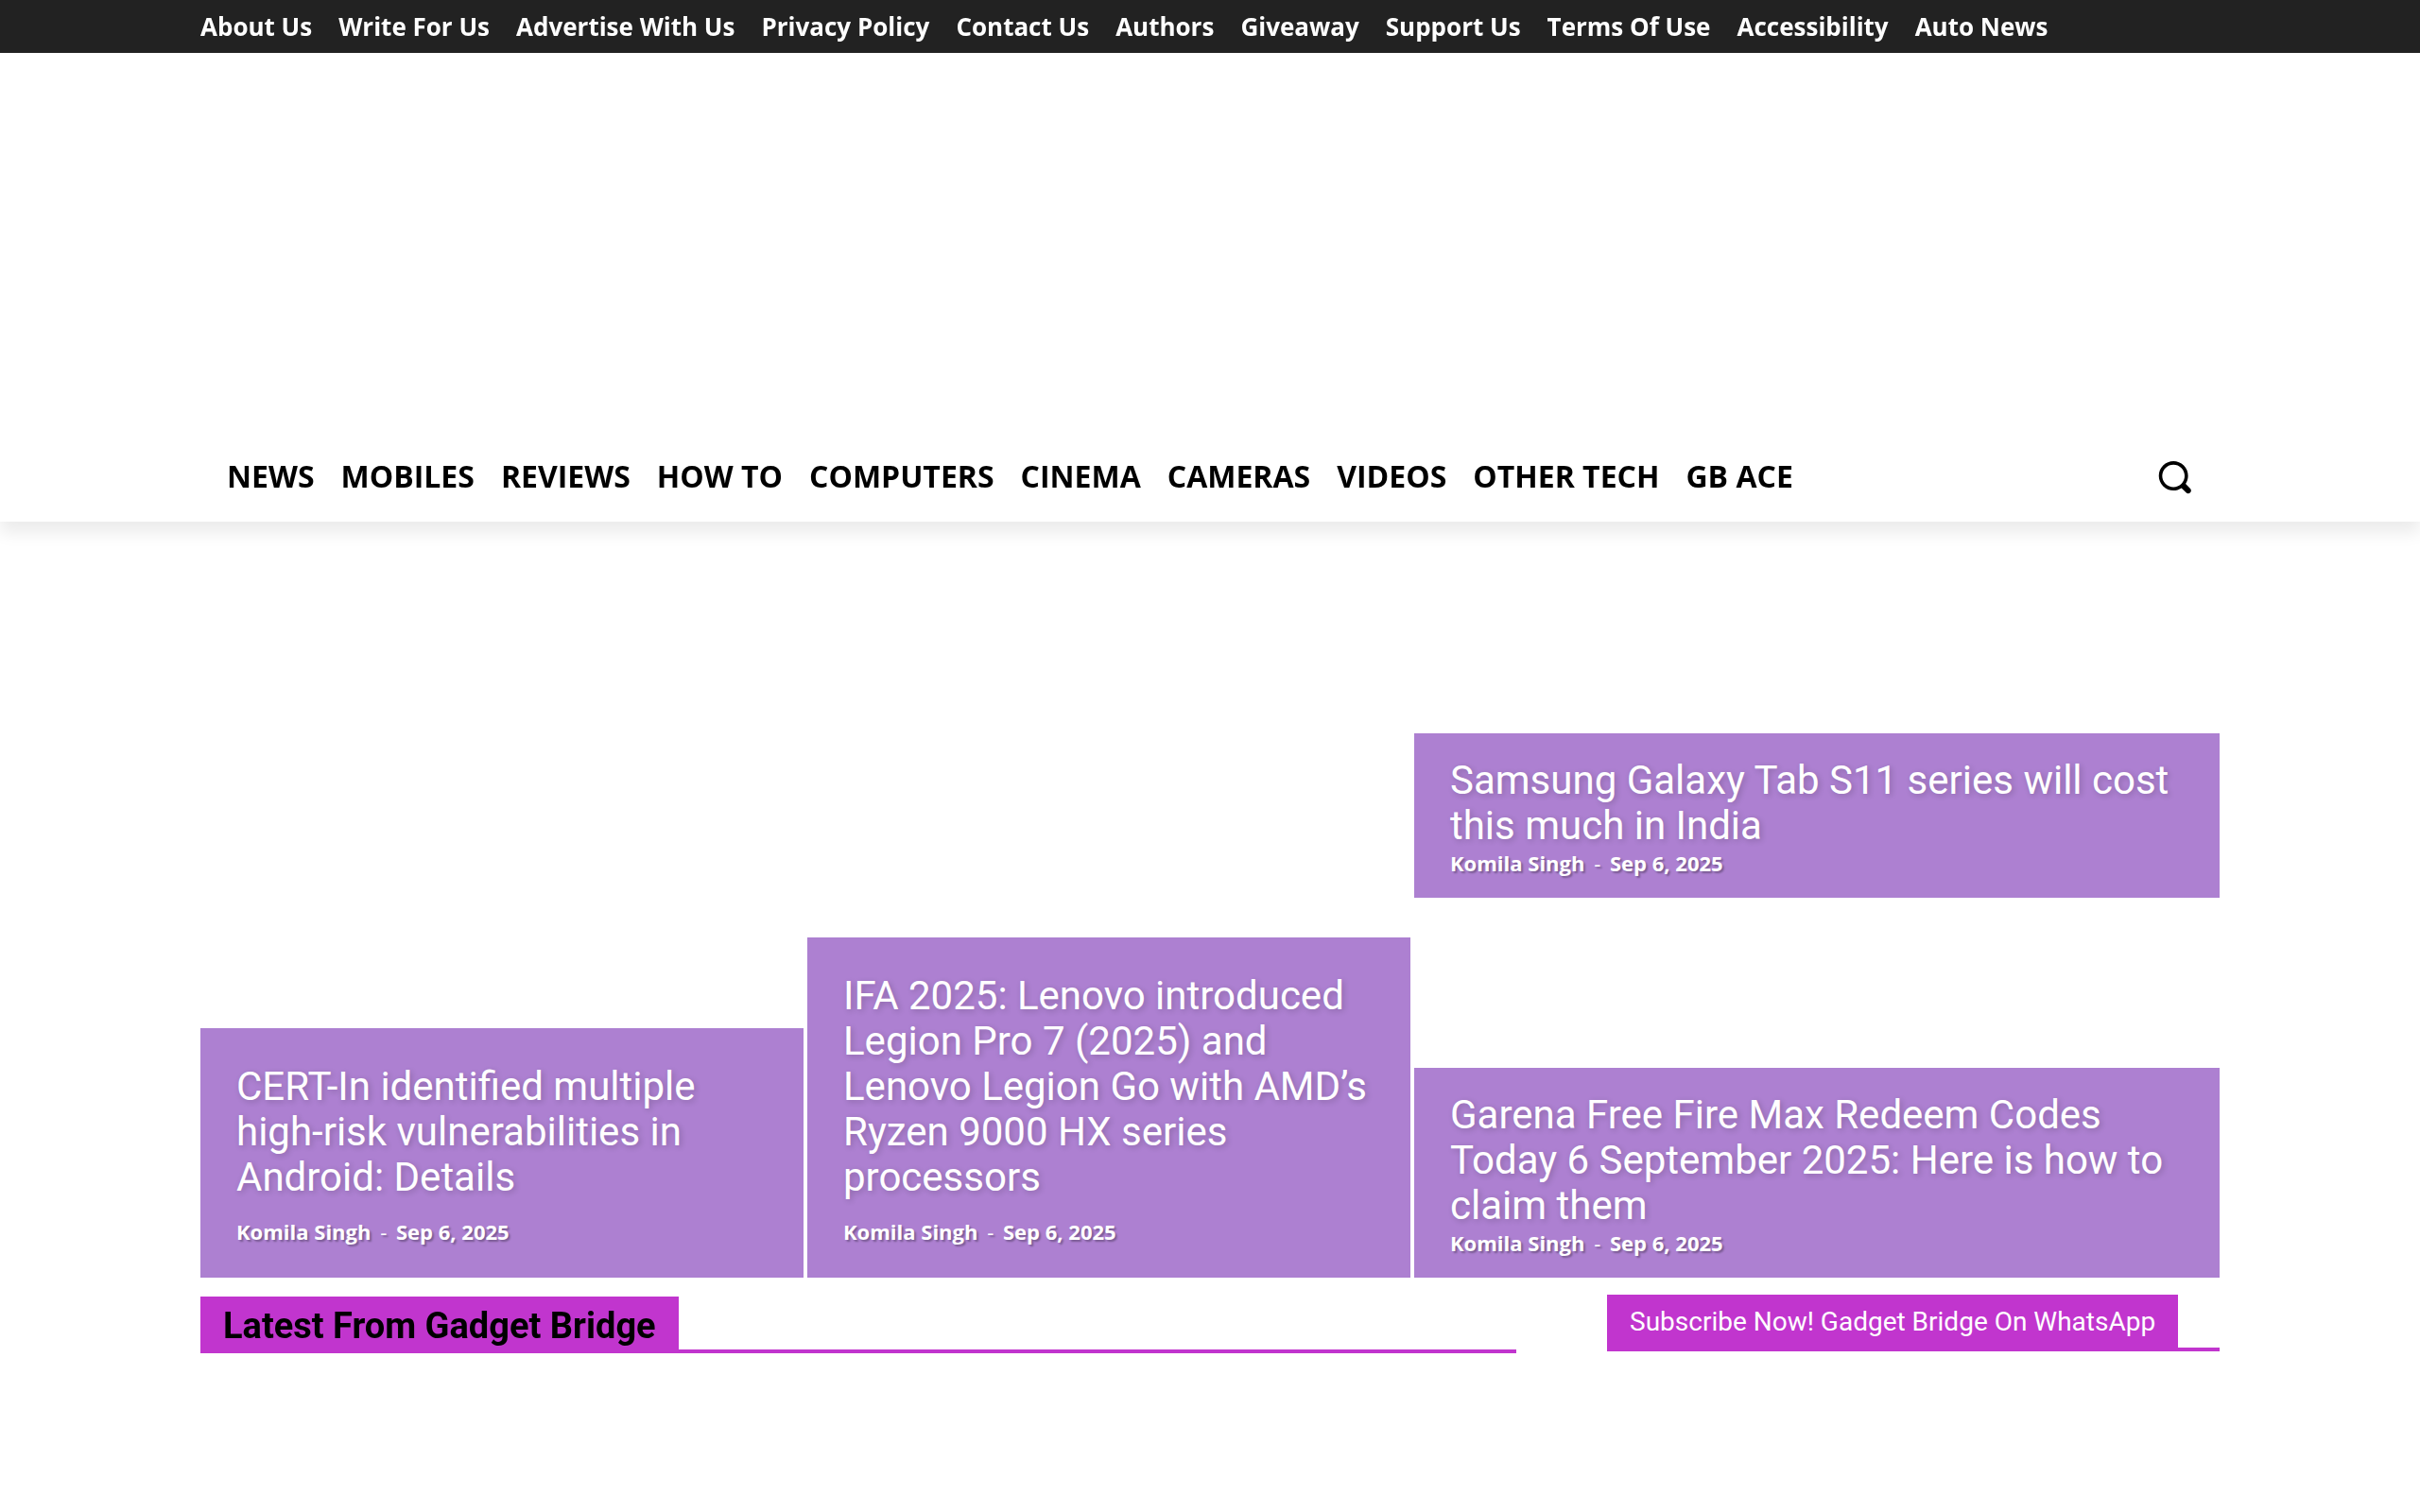
Task: Go to Write For Us
Action: click(x=414, y=27)
